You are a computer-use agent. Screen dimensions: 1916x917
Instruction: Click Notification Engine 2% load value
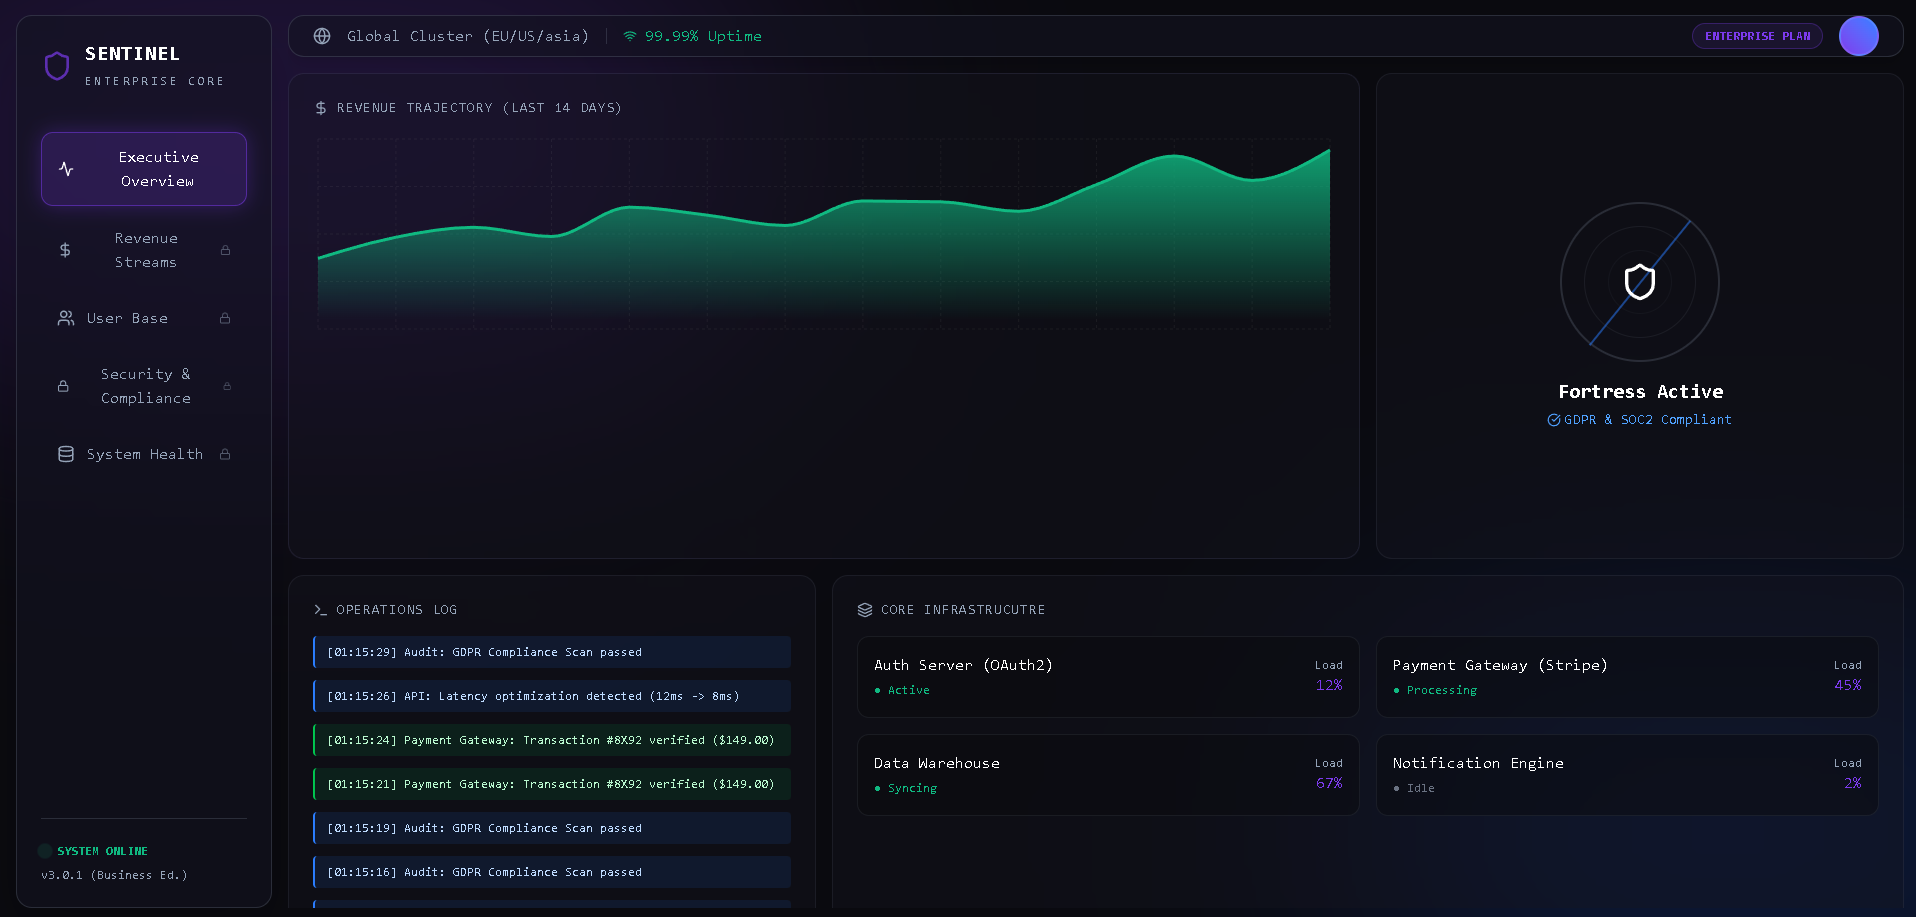[1853, 783]
